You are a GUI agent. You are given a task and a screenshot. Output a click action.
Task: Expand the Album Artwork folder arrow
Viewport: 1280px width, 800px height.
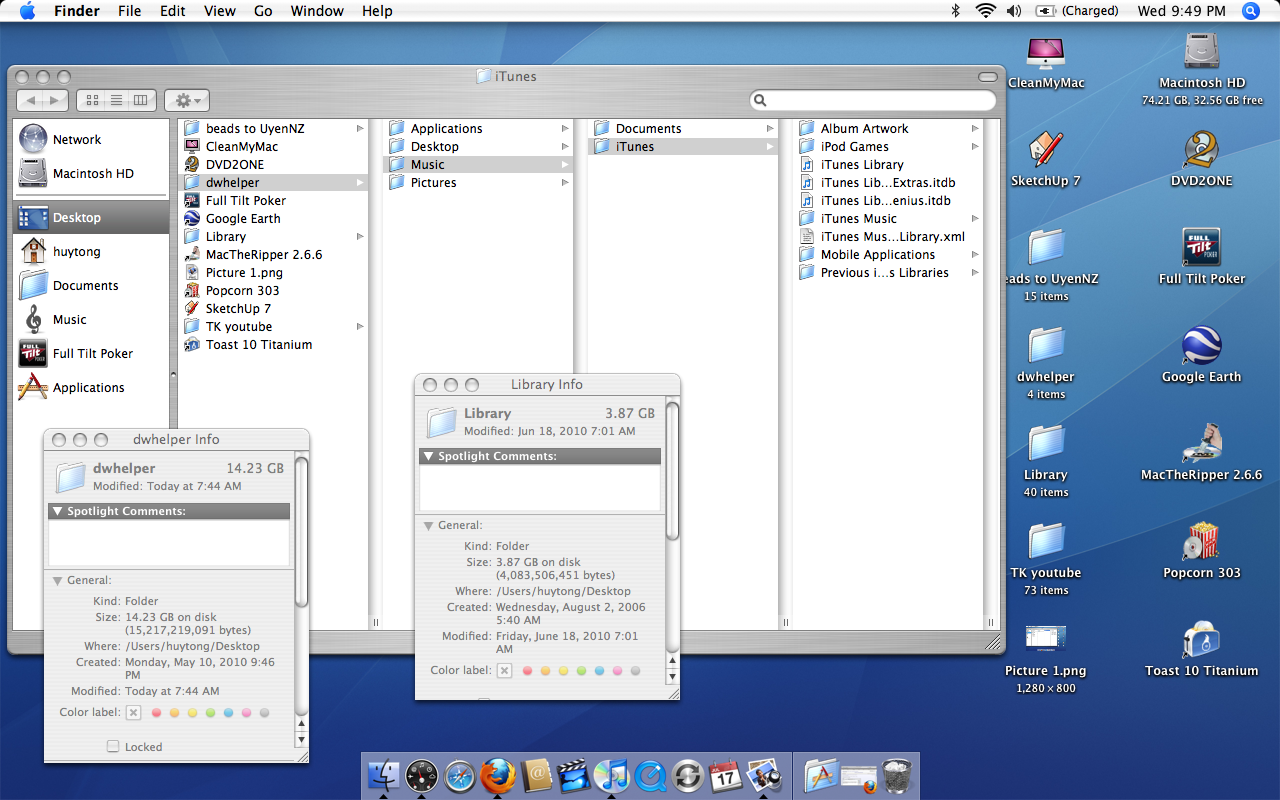(975, 129)
